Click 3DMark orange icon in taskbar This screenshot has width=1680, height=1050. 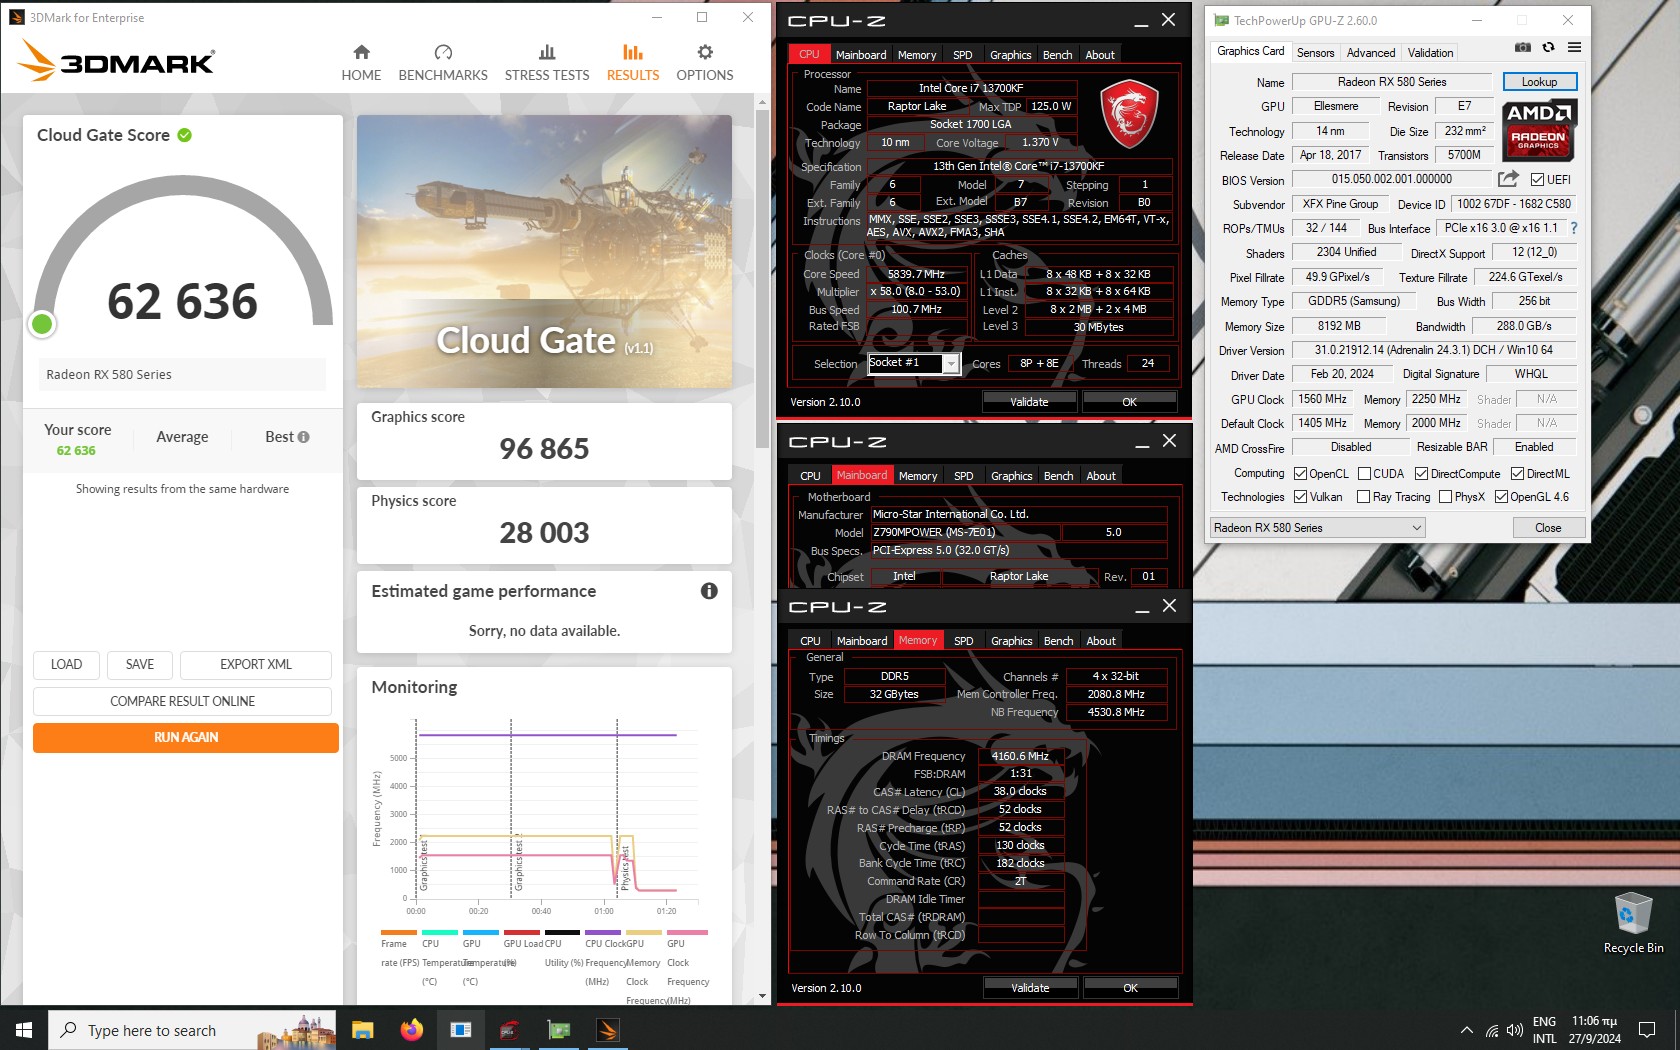(607, 1030)
